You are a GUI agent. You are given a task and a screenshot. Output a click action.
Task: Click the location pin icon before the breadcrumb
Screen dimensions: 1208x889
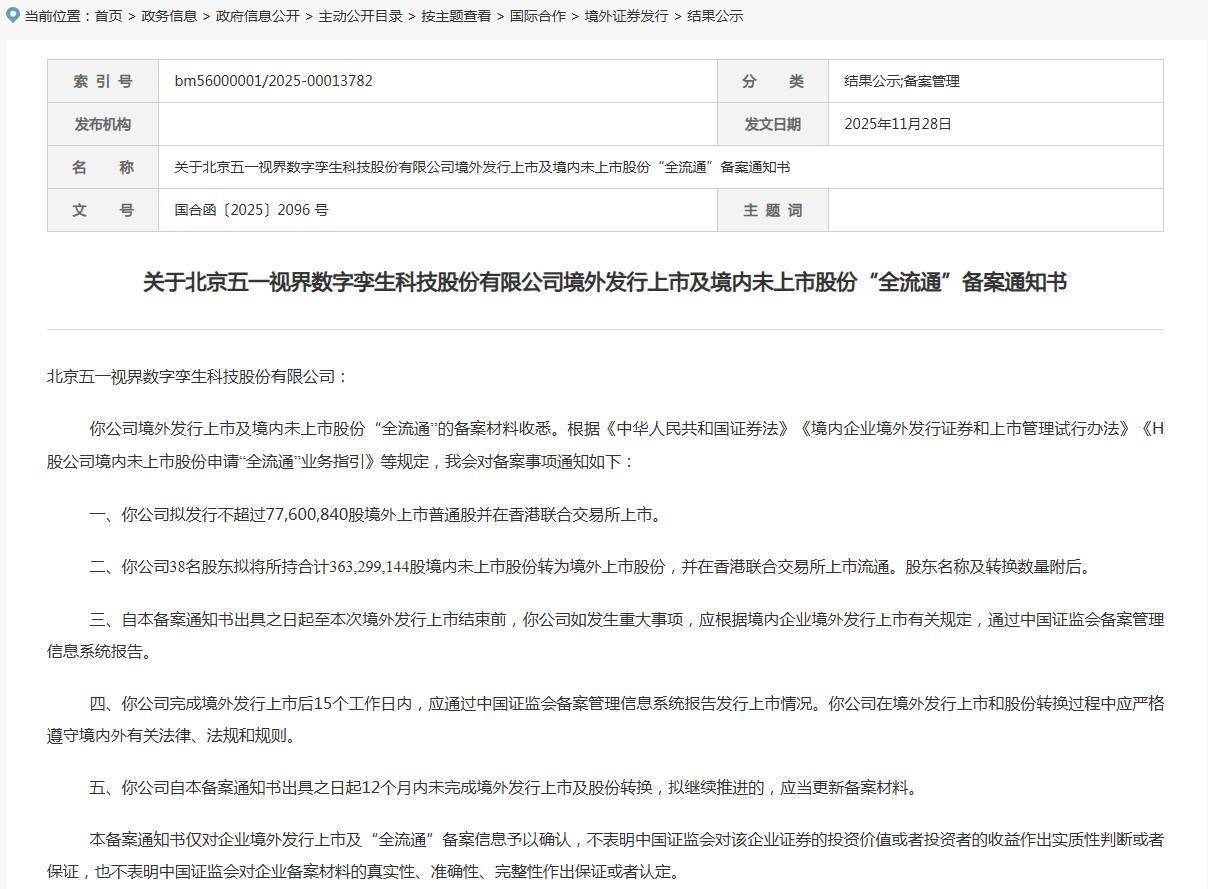[x=13, y=15]
